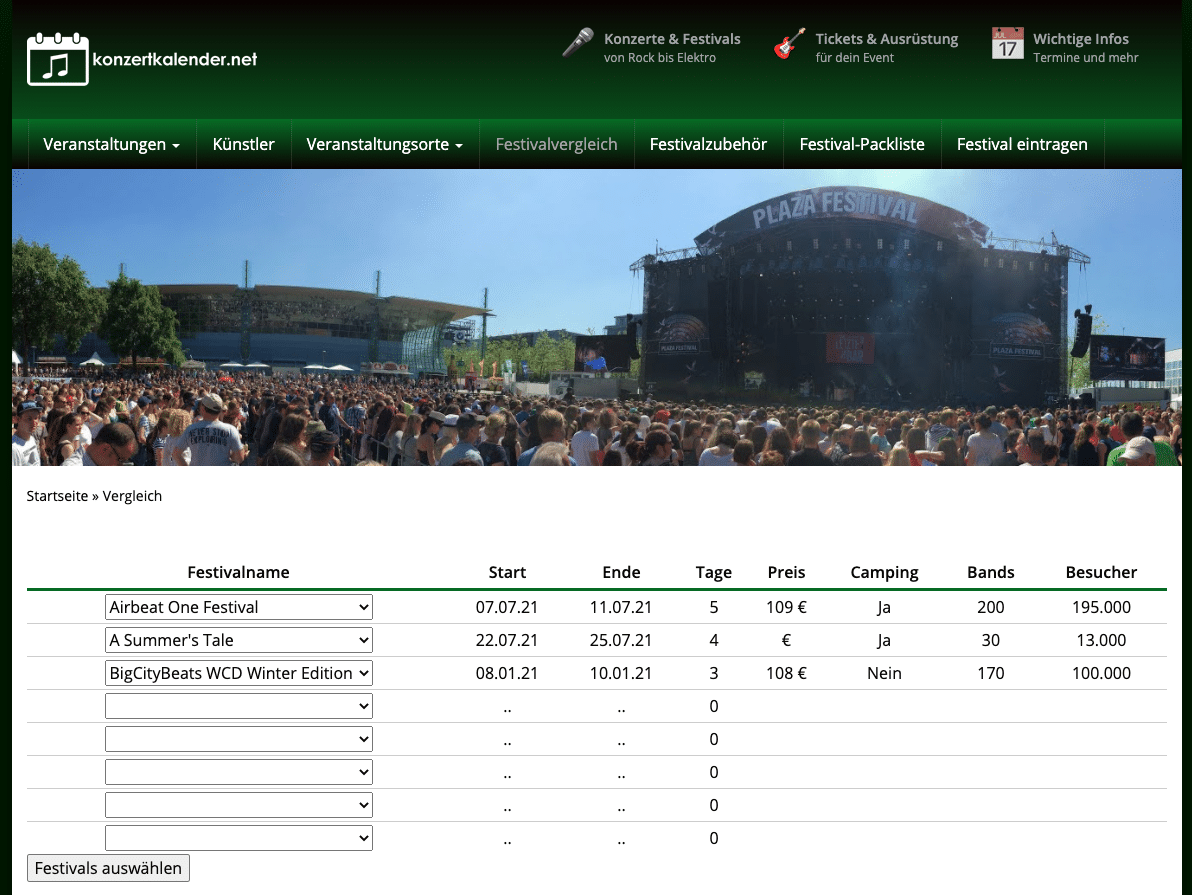Open the Festival-Packliste page

point(862,144)
